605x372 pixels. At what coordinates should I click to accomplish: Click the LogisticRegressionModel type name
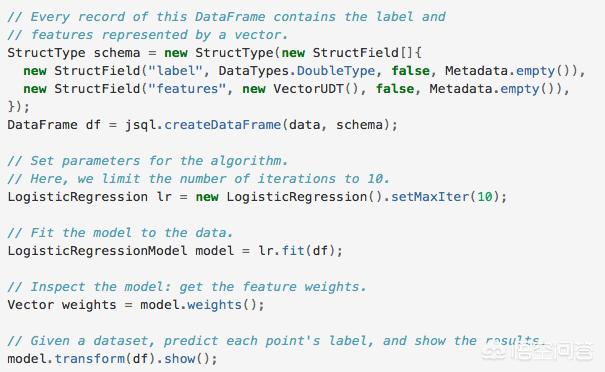point(97,250)
